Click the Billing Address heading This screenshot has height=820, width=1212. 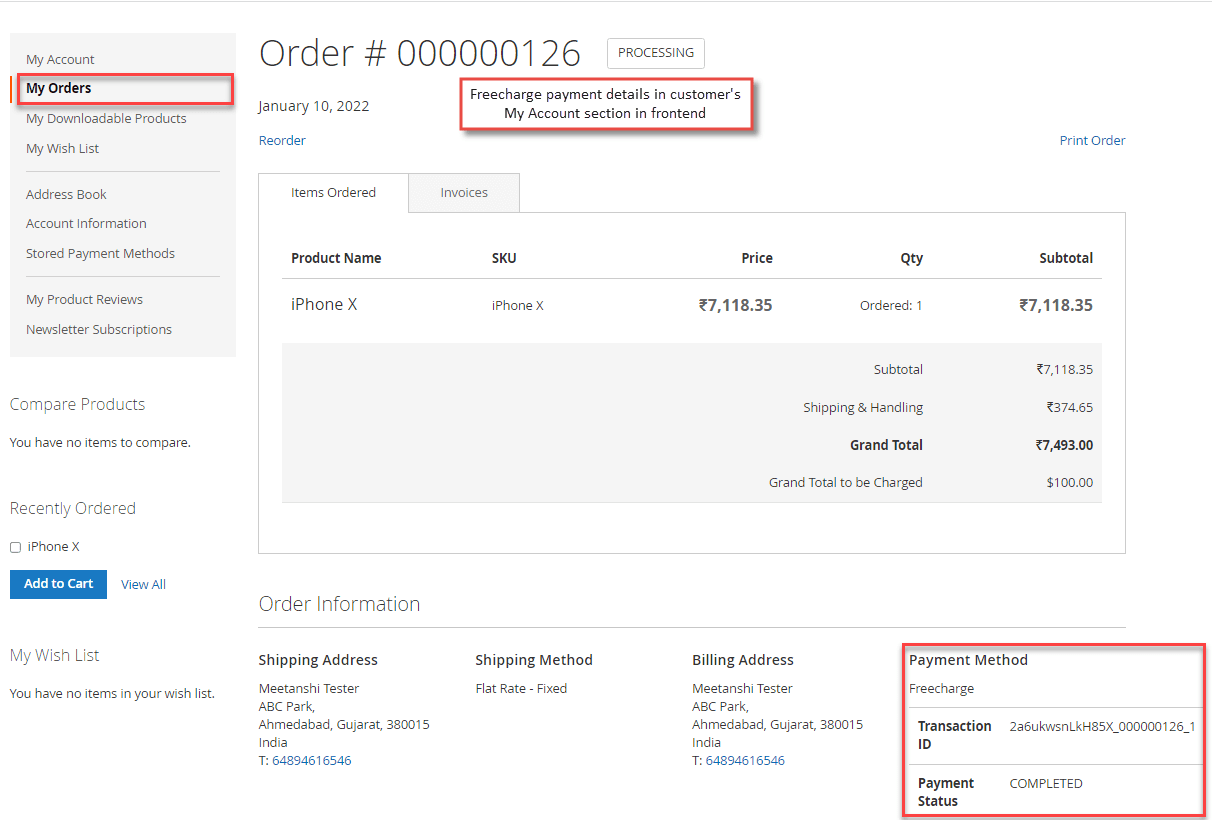coord(743,660)
